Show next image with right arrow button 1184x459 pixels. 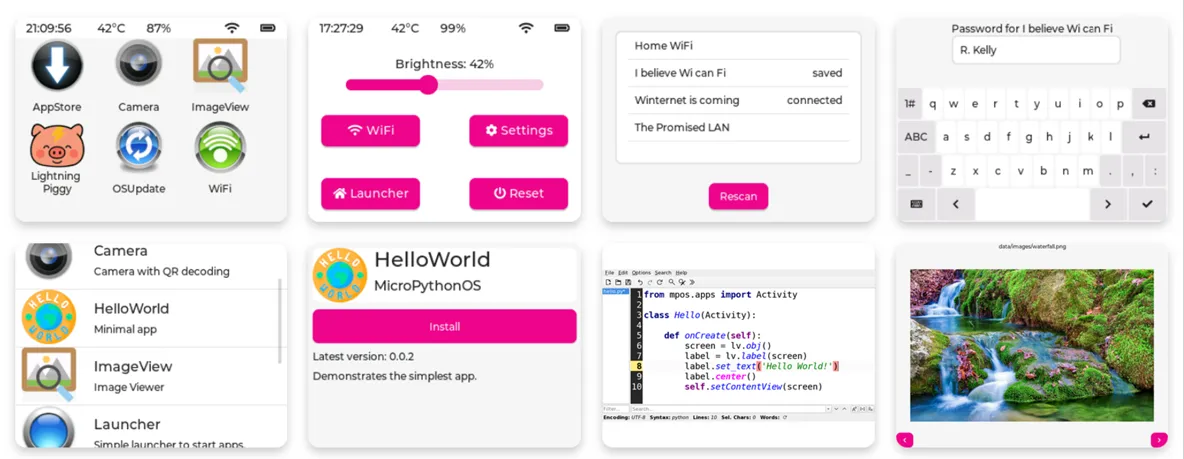tap(1158, 439)
